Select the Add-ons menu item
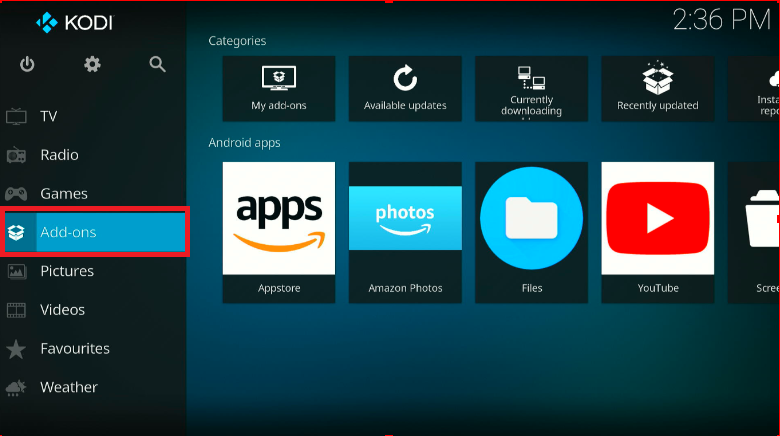780x436 pixels. point(95,232)
